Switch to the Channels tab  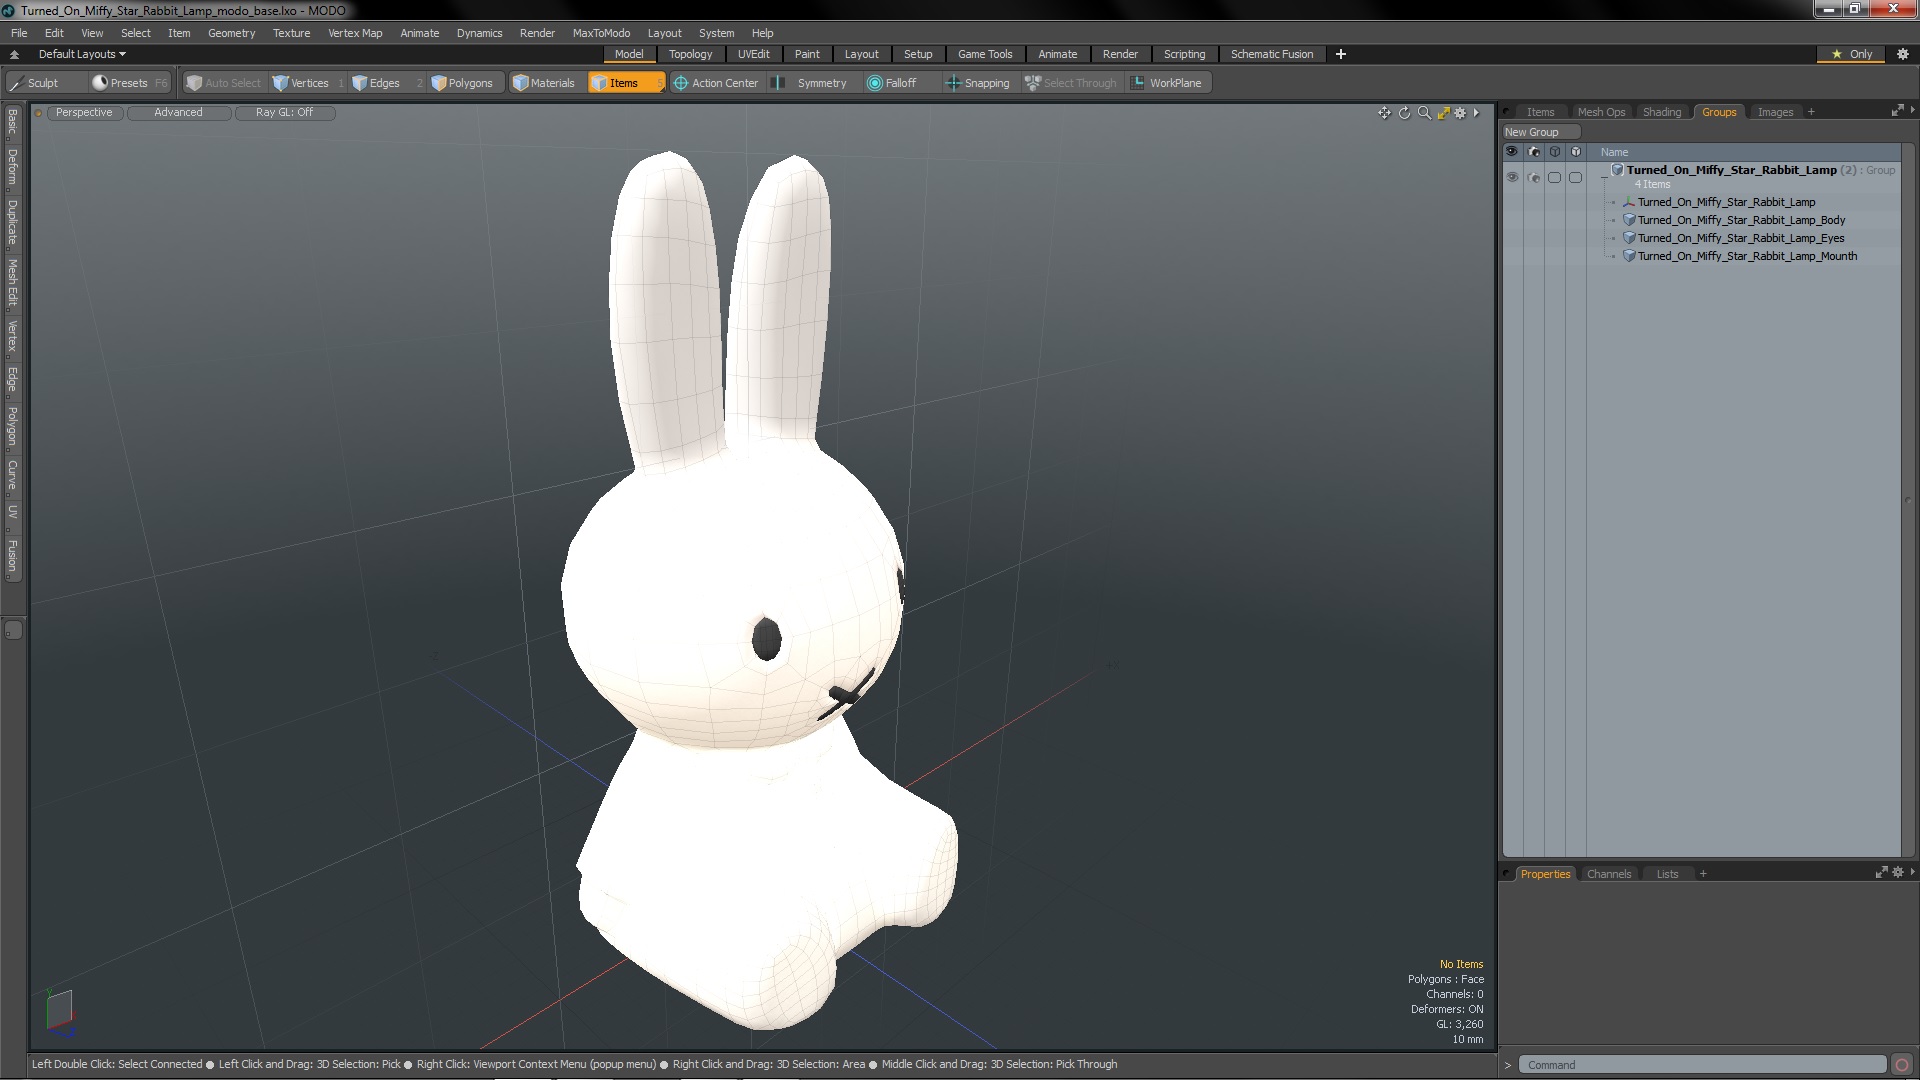coord(1608,874)
